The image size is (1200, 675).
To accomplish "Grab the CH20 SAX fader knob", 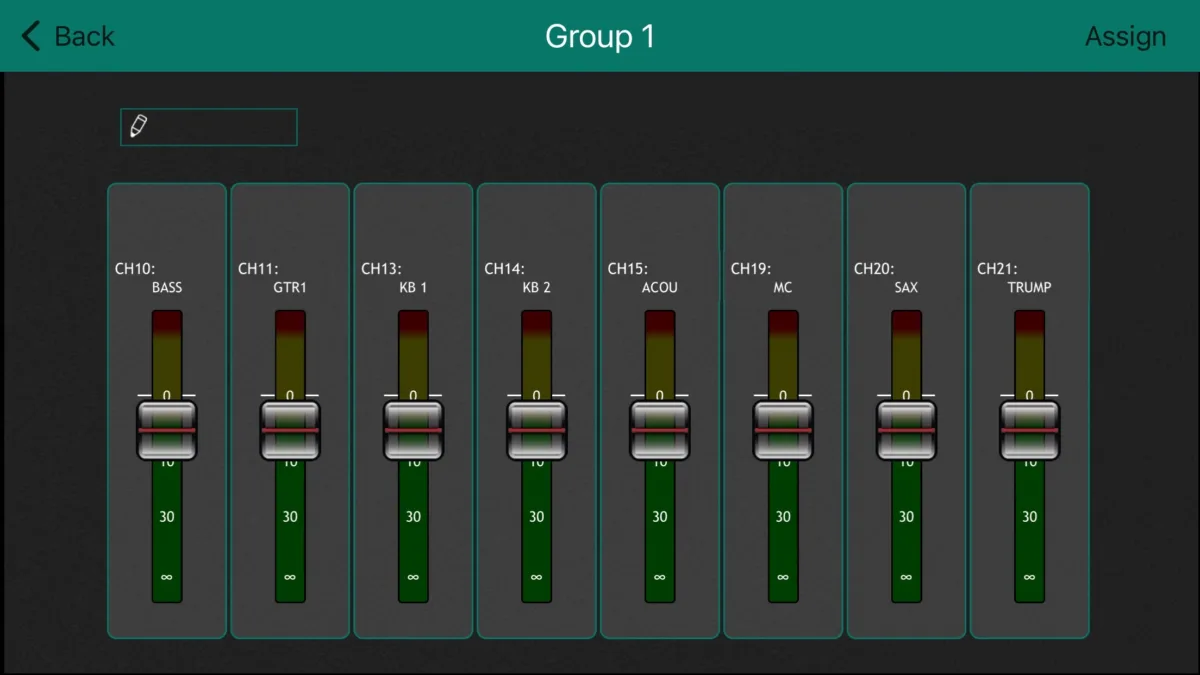I will [906, 430].
